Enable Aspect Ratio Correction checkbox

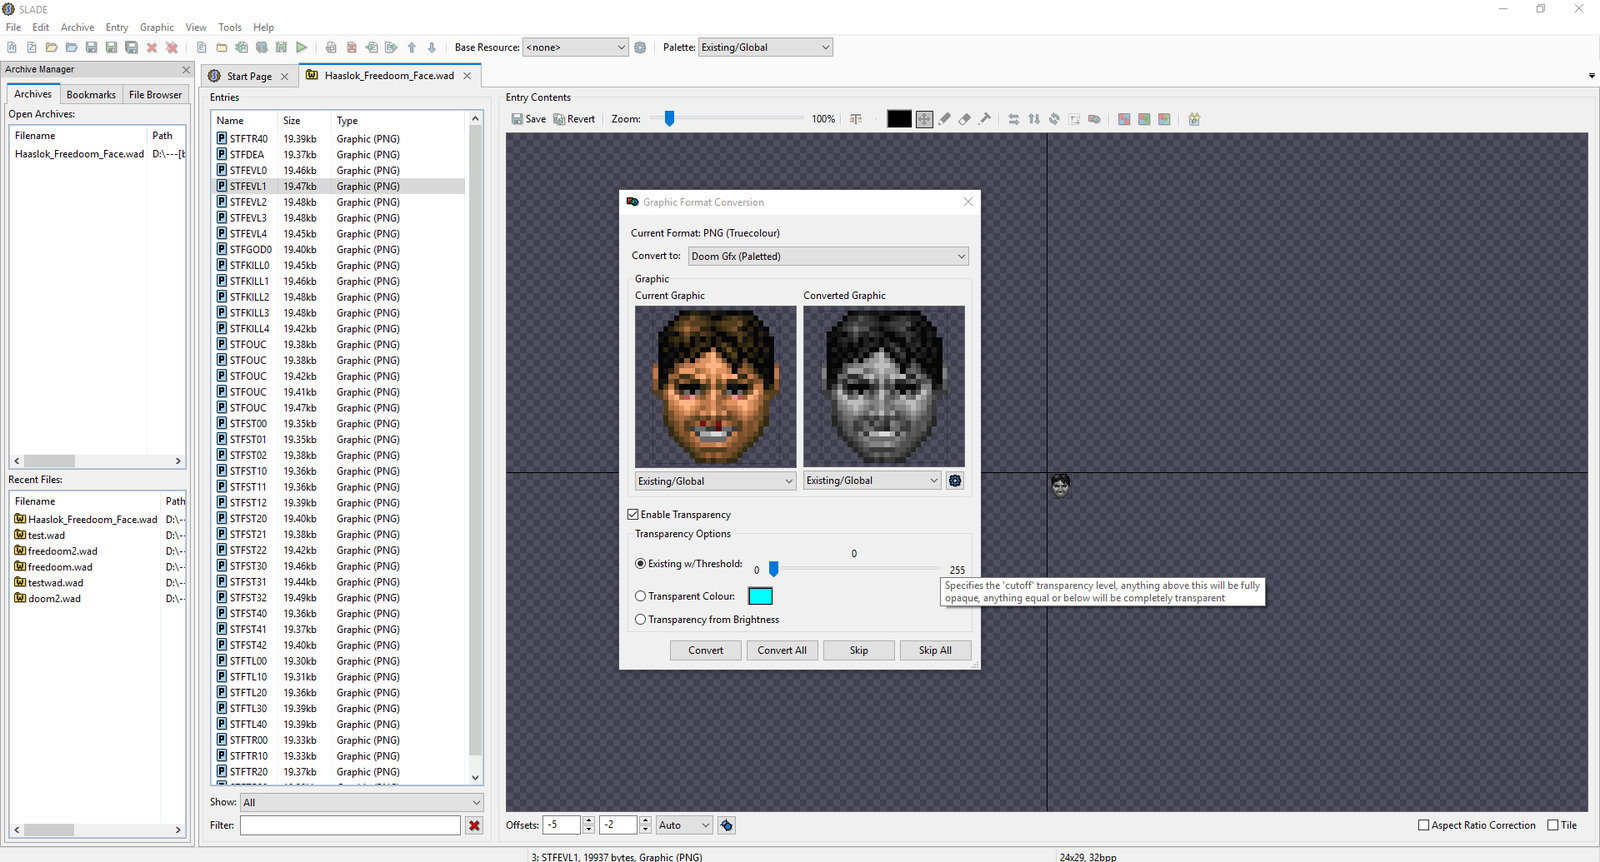(x=1424, y=825)
